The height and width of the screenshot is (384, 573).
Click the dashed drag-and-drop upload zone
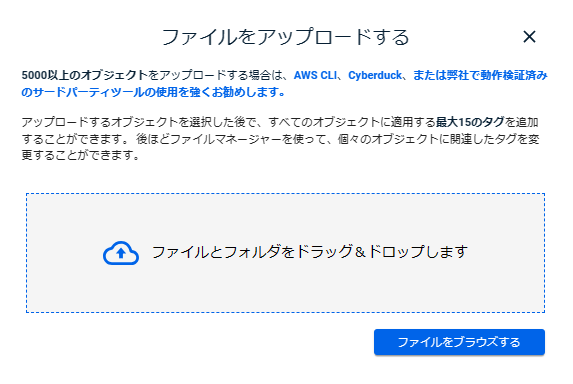click(285, 253)
